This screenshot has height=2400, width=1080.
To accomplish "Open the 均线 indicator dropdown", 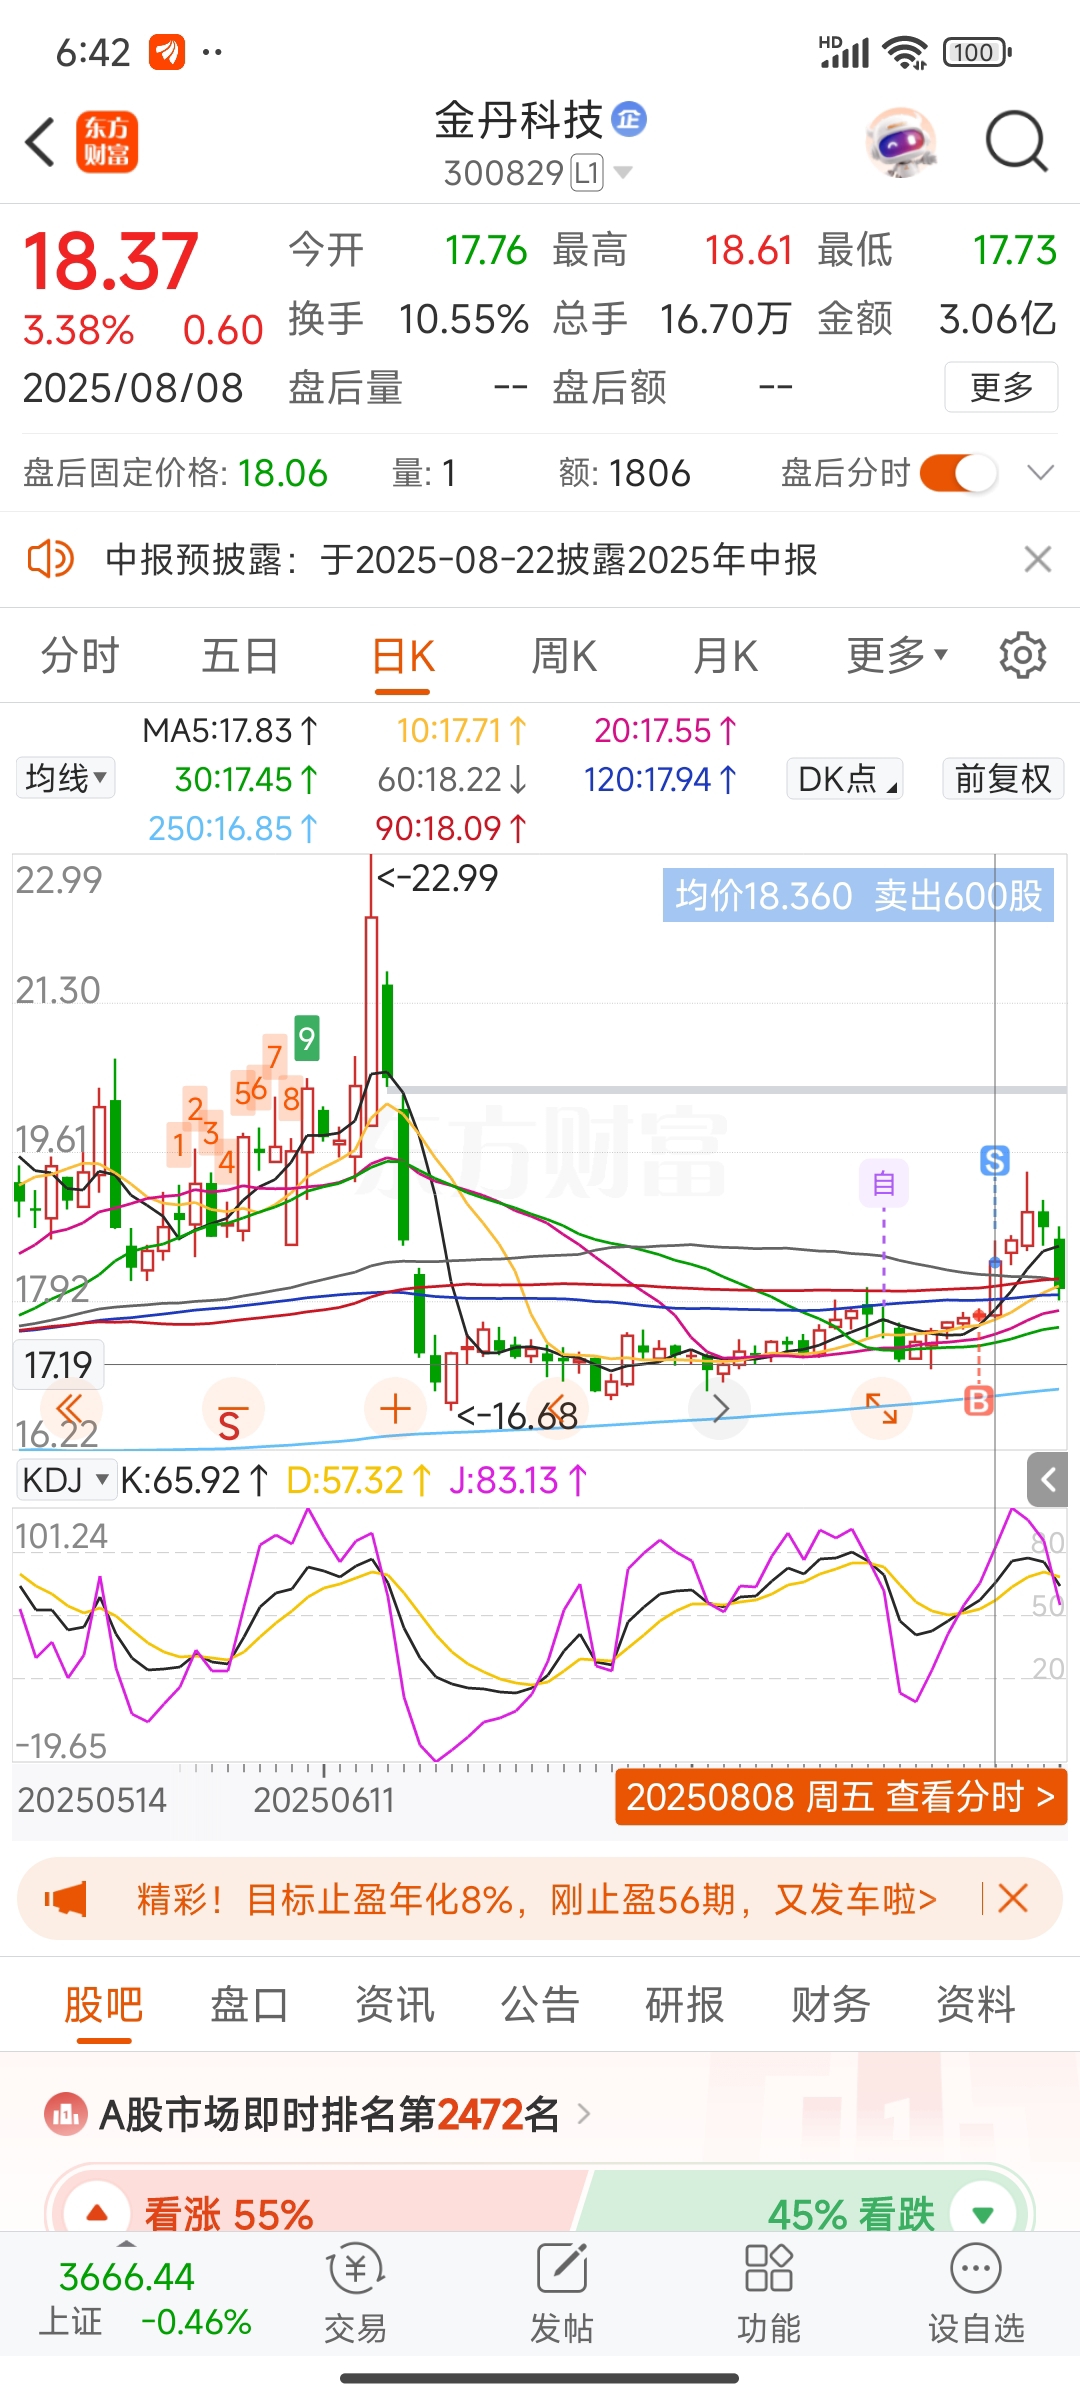I will click(66, 778).
